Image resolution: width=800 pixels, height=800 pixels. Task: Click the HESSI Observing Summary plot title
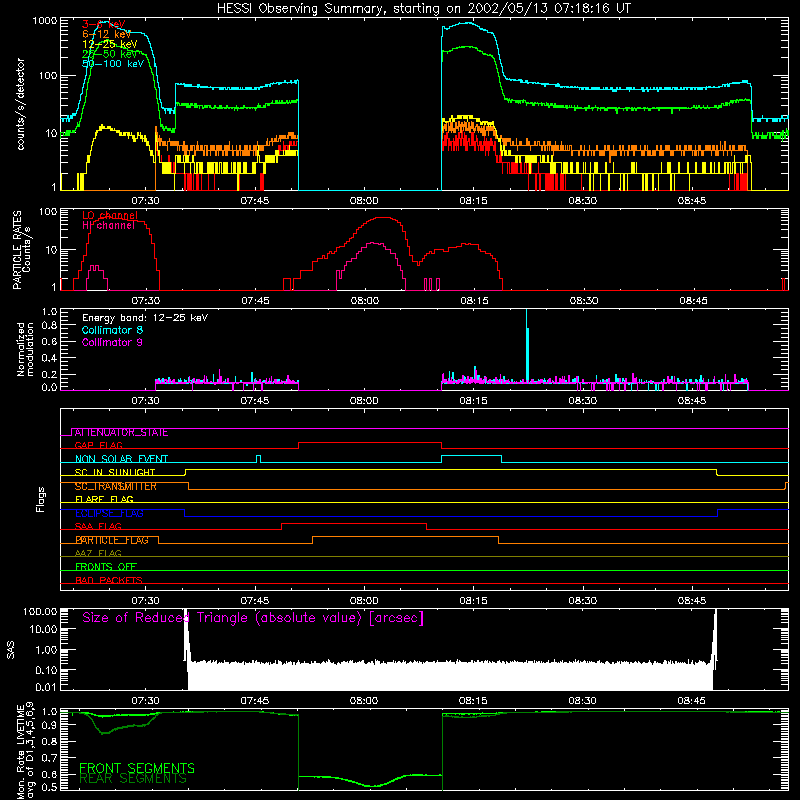[423, 9]
